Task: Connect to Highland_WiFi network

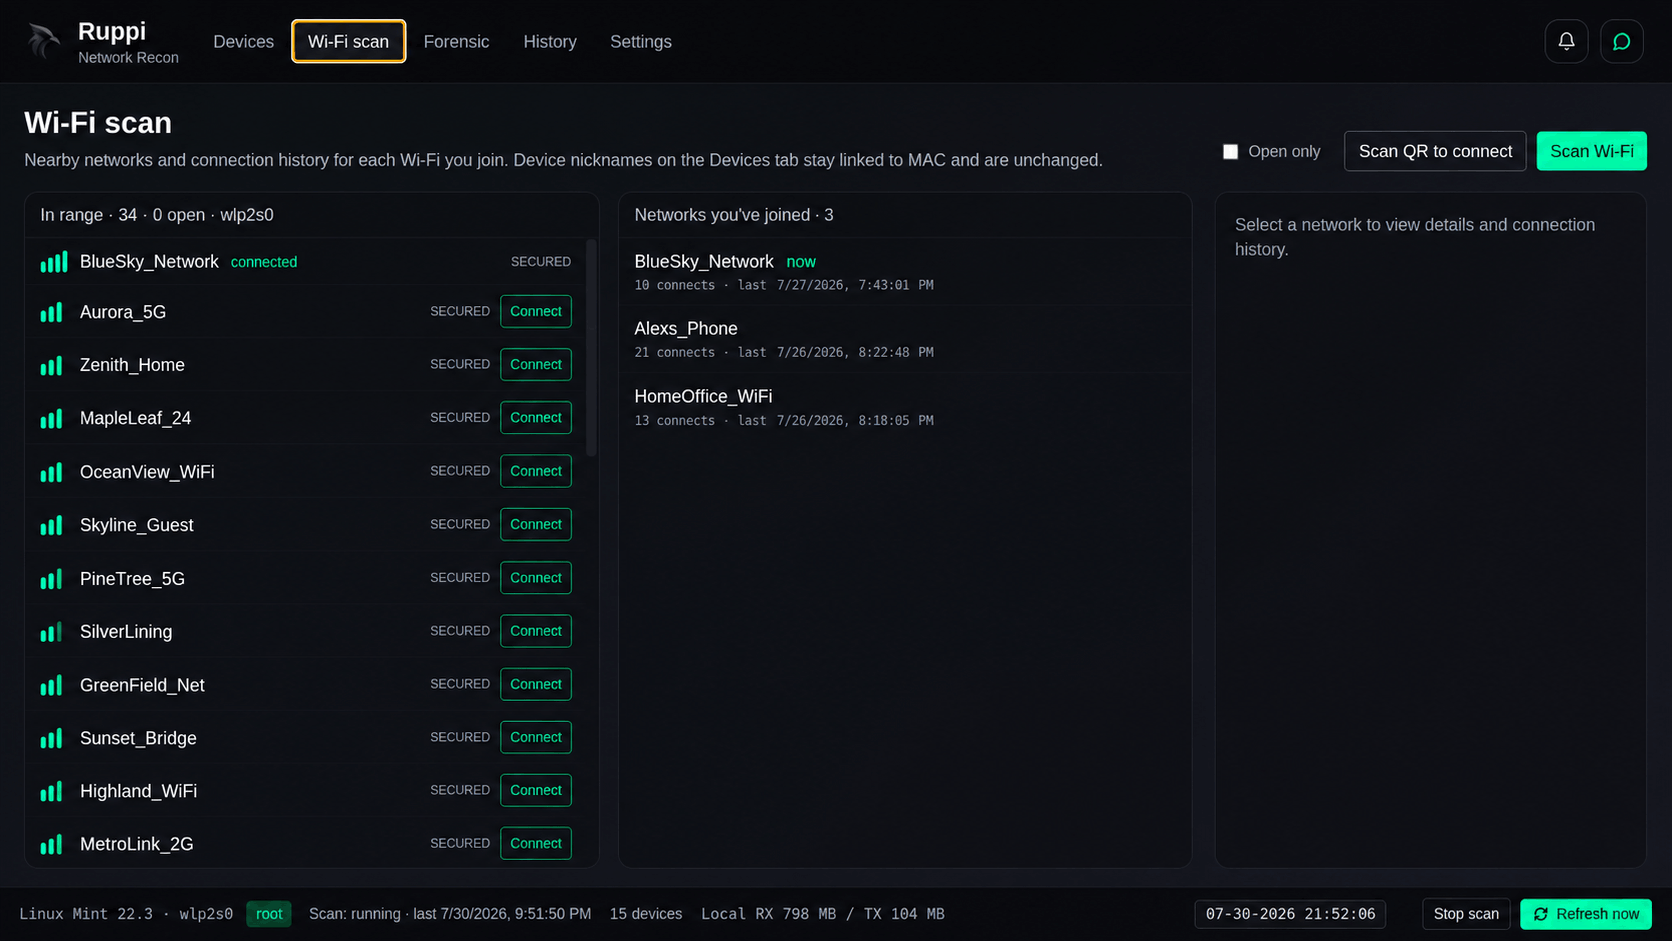Action: coord(536,790)
